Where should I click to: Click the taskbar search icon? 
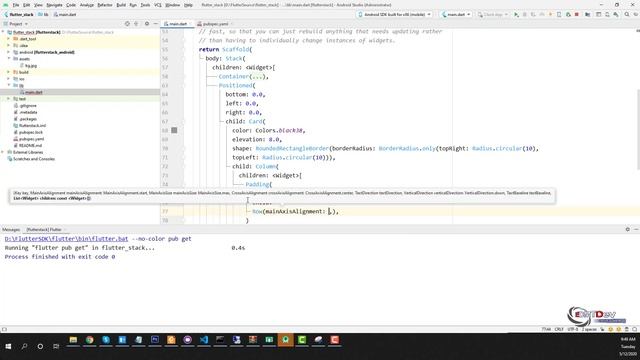[x=24, y=346]
